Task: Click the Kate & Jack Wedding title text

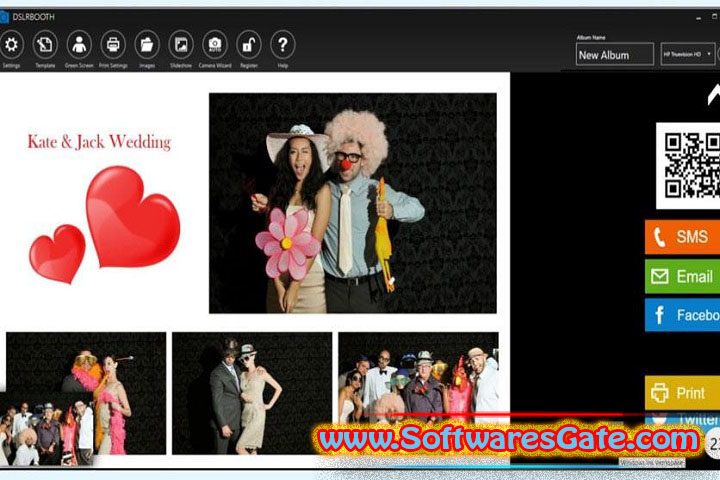Action: 99,142
